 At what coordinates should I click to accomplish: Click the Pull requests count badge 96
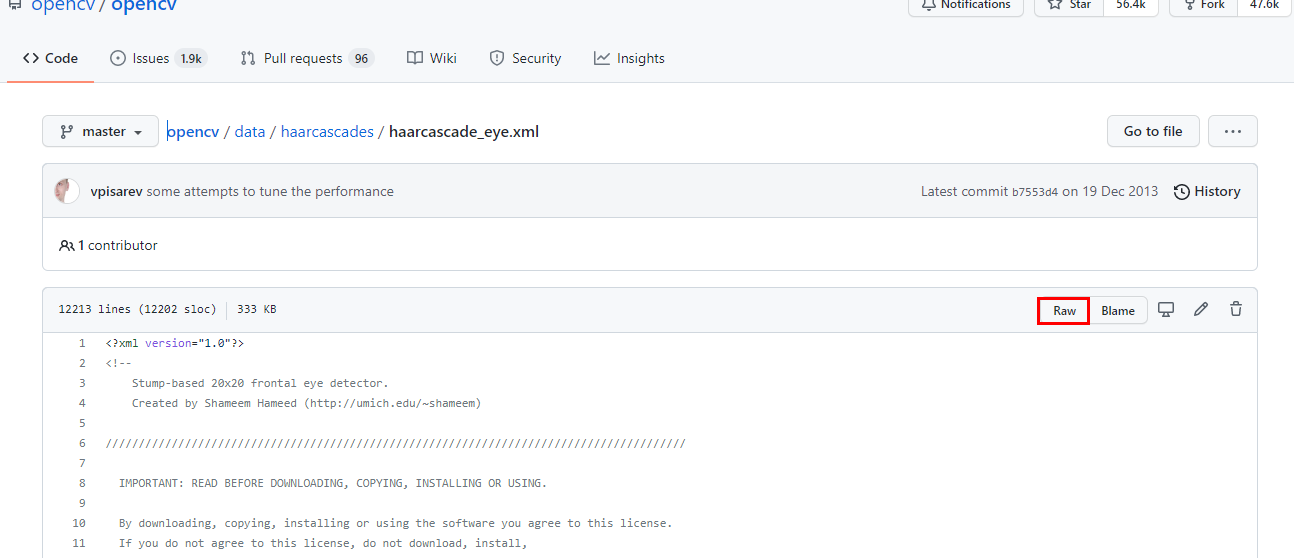pos(361,58)
